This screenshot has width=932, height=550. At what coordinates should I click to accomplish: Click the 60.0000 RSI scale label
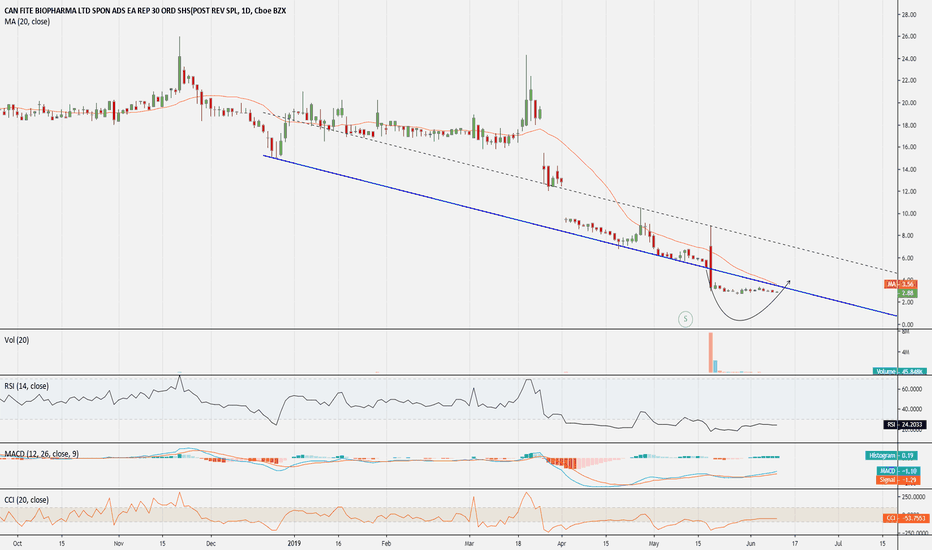913,389
